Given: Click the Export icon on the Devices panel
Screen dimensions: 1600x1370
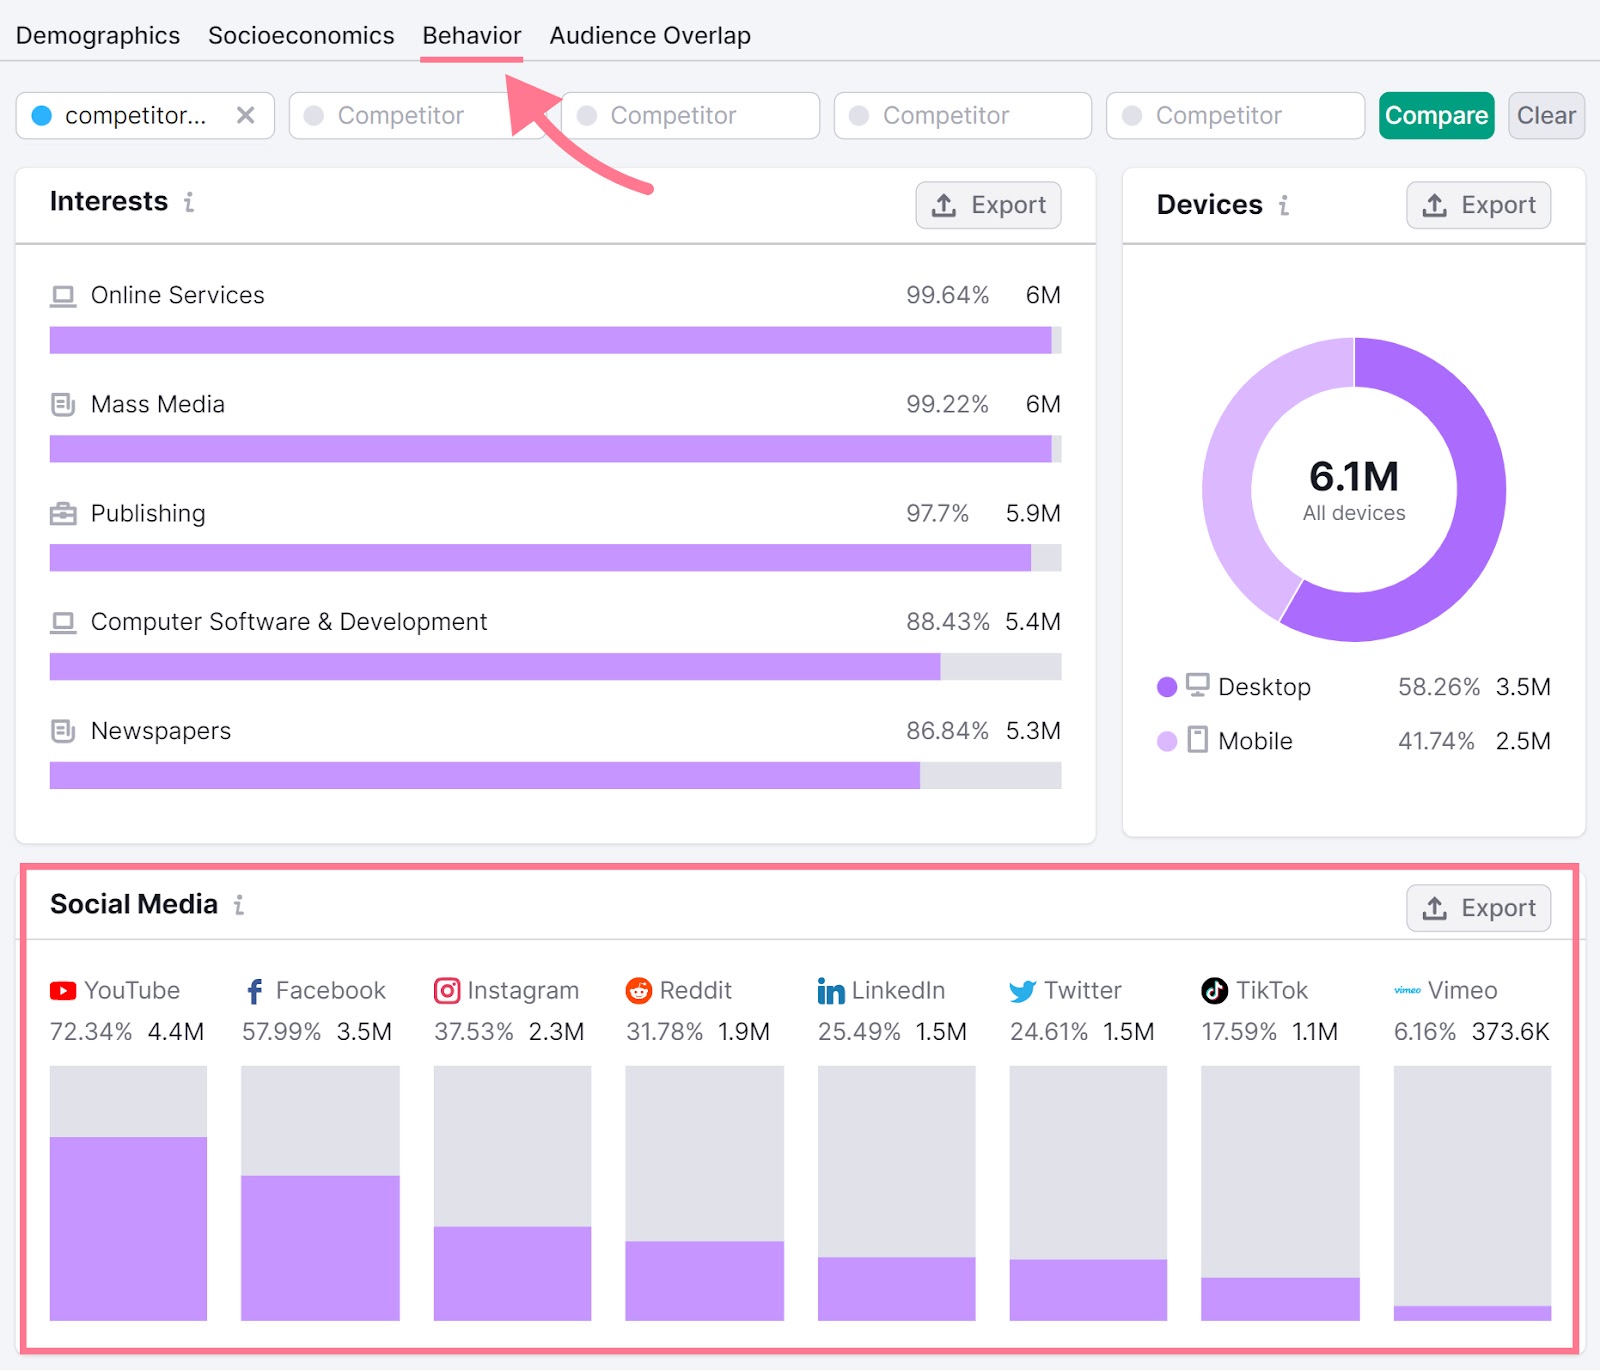Looking at the screenshot, I should pyautogui.click(x=1436, y=205).
